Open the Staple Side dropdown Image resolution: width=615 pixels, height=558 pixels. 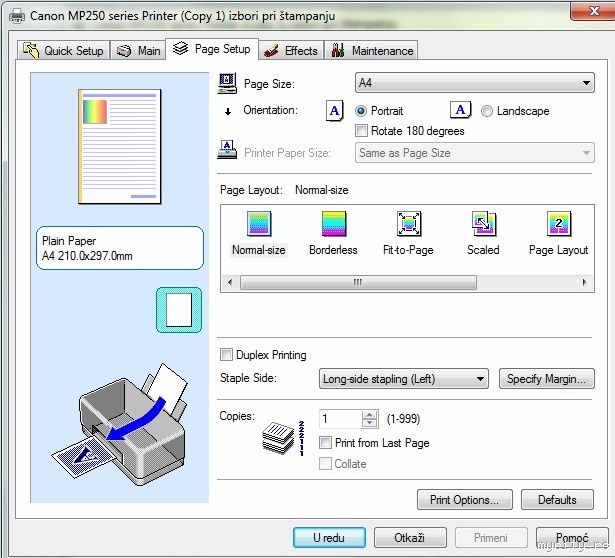click(x=404, y=379)
